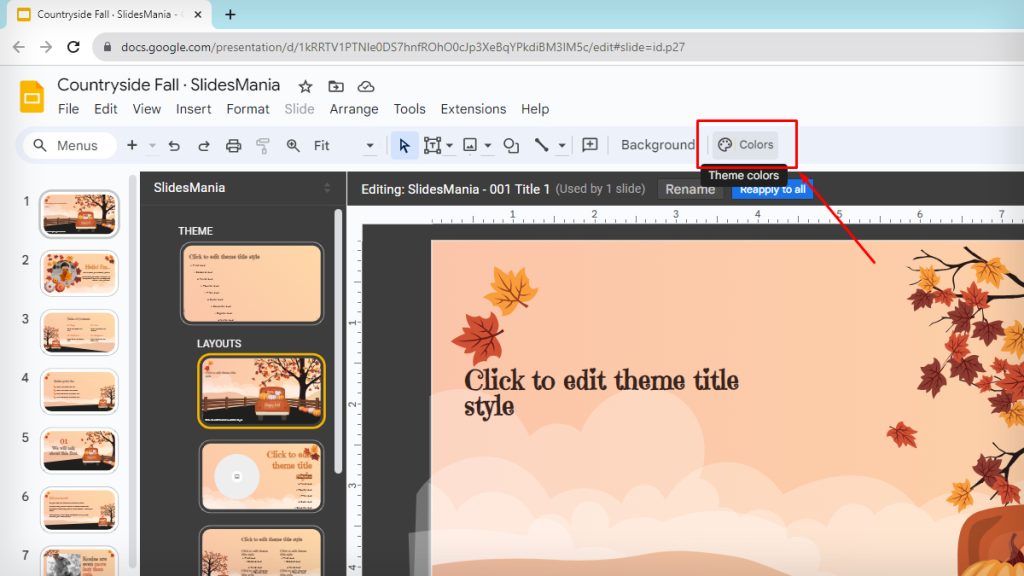The height and width of the screenshot is (576, 1024).
Task: Open the Line tool options dropdown
Action: click(x=561, y=145)
